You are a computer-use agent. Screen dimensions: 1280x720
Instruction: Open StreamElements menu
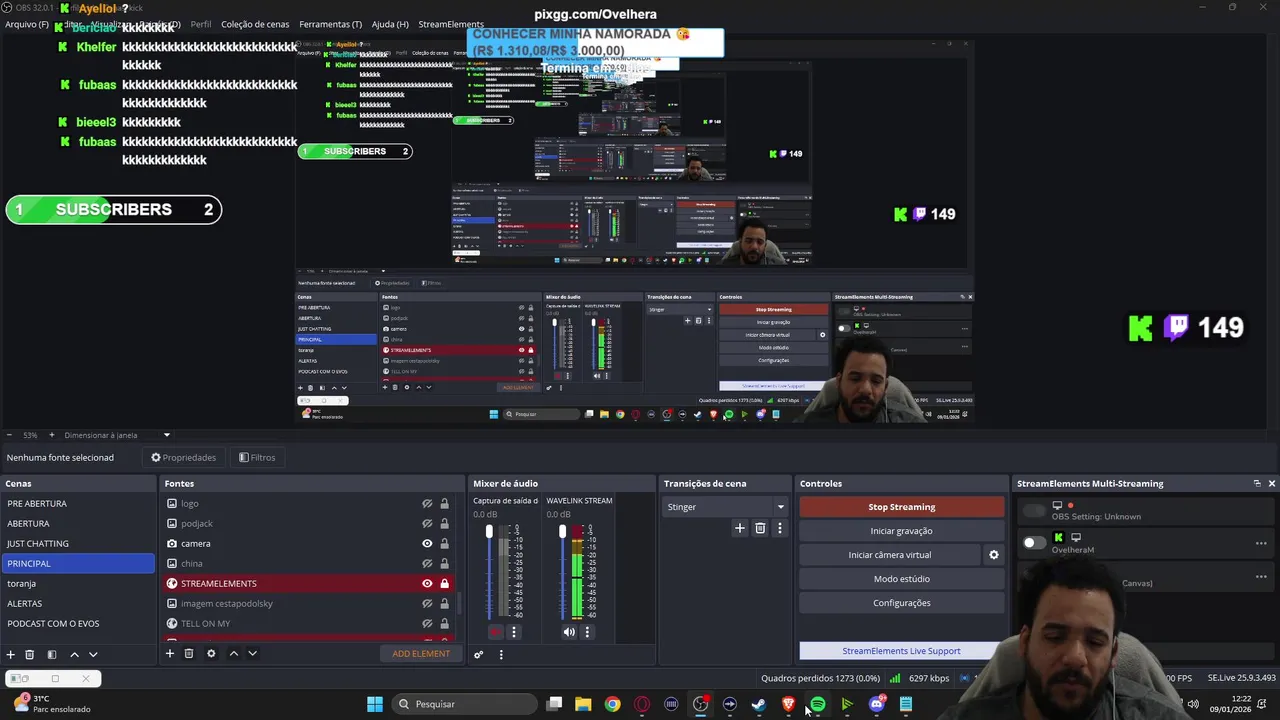click(451, 24)
